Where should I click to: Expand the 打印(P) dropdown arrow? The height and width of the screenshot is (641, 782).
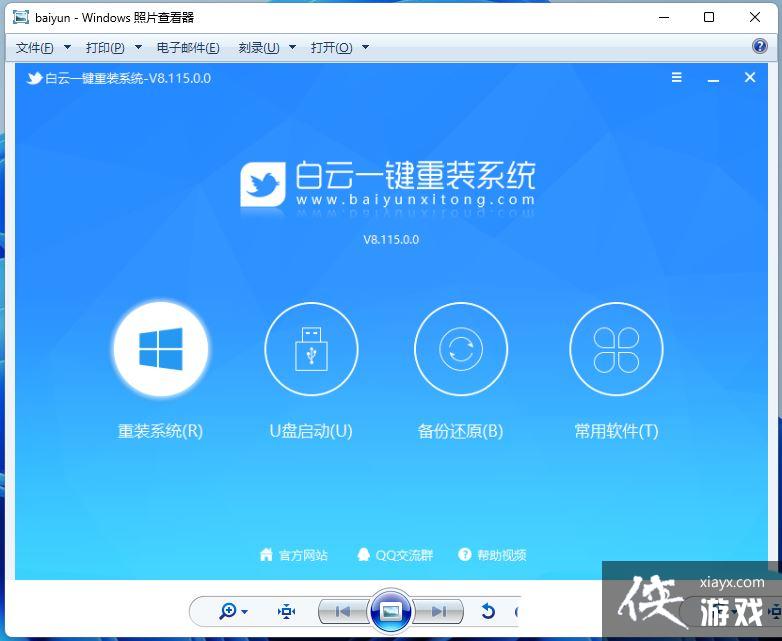138,47
